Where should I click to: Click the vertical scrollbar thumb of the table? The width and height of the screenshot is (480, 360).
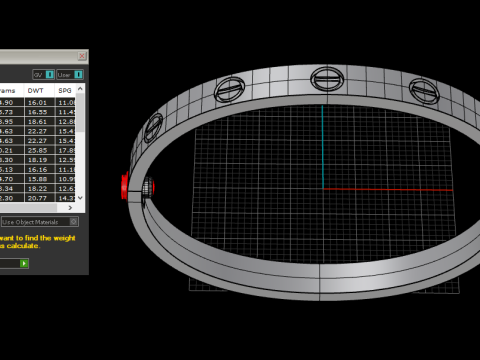click(80, 112)
